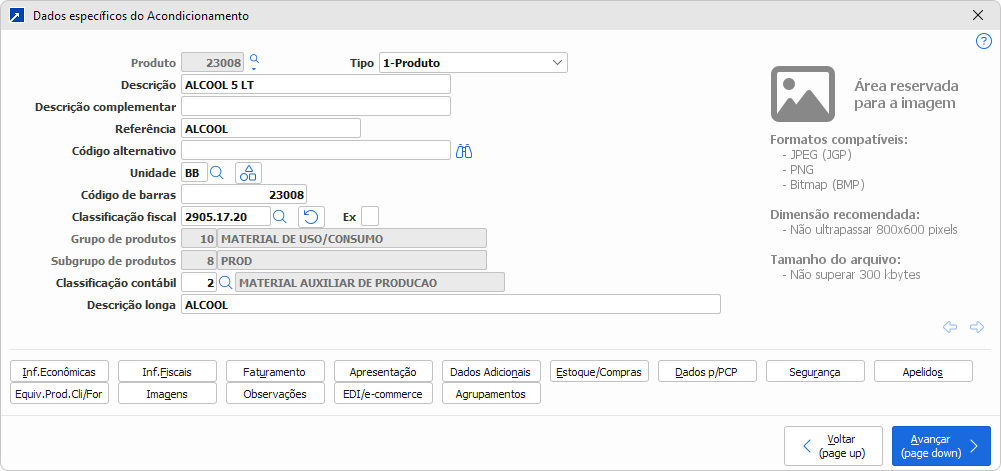Screen dimensions: 1001x471
Task: Open the Estoque/Compras section
Action: 599,372
